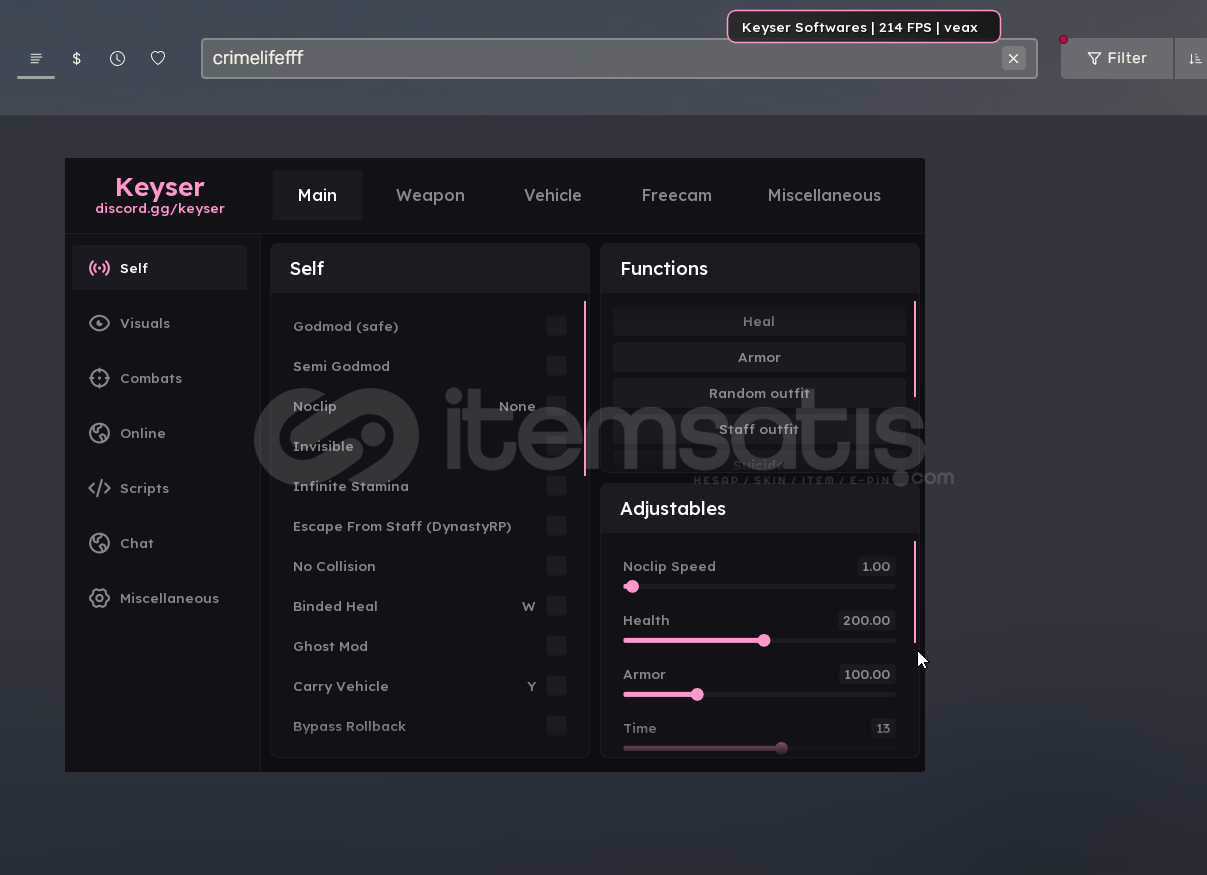Click the Binded Heal keybind W

click(529, 606)
